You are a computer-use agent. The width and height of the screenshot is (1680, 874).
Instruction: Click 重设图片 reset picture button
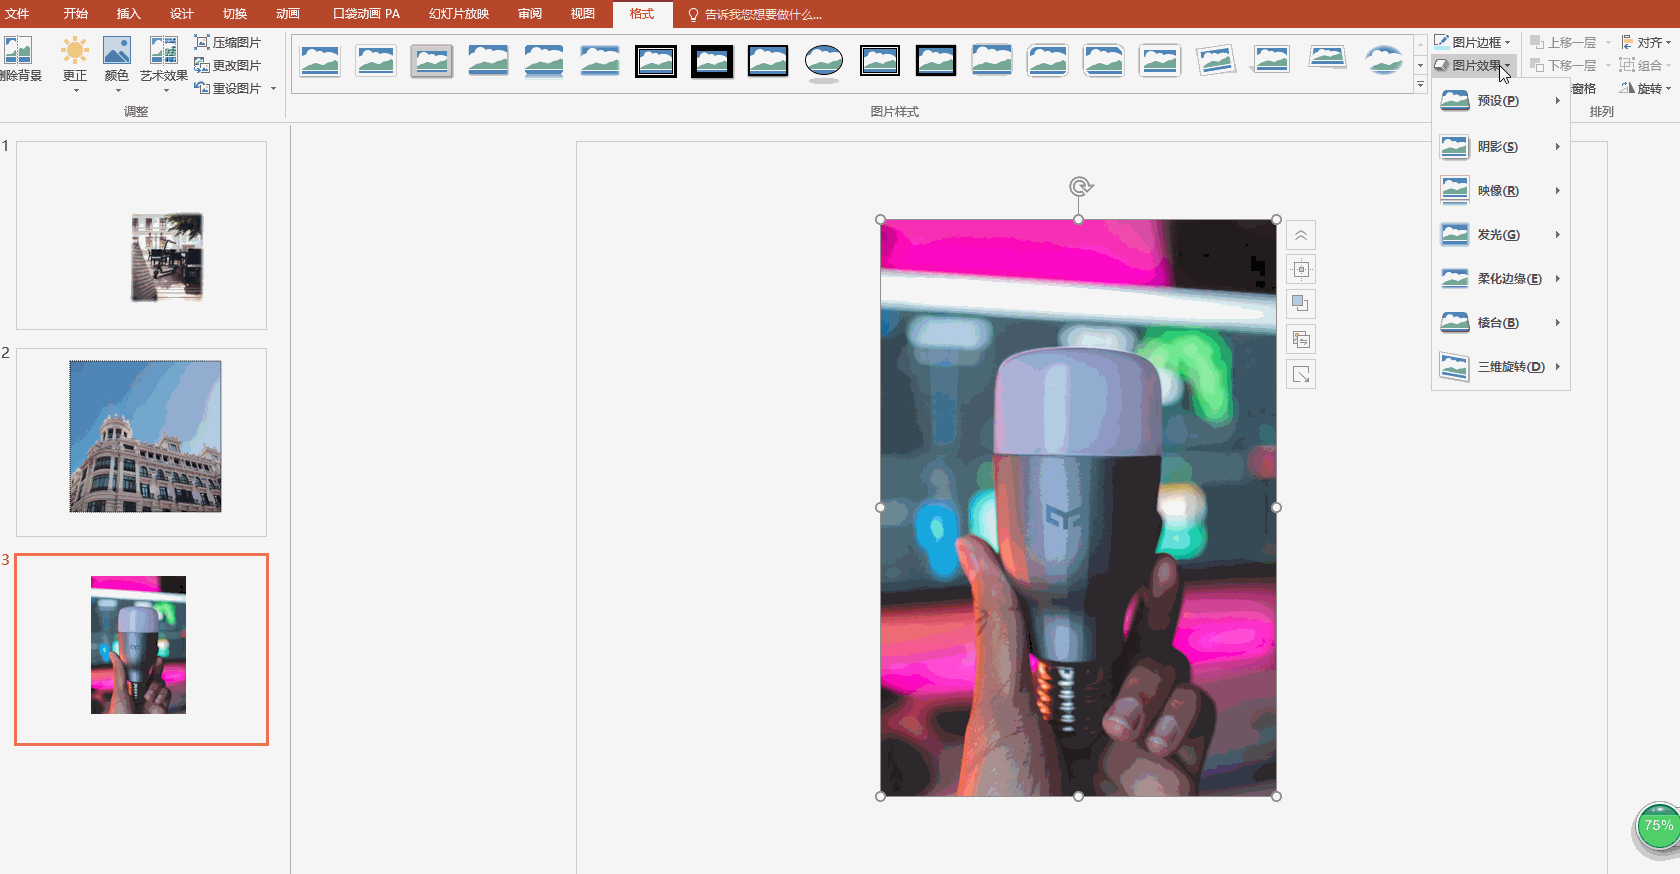coord(228,88)
